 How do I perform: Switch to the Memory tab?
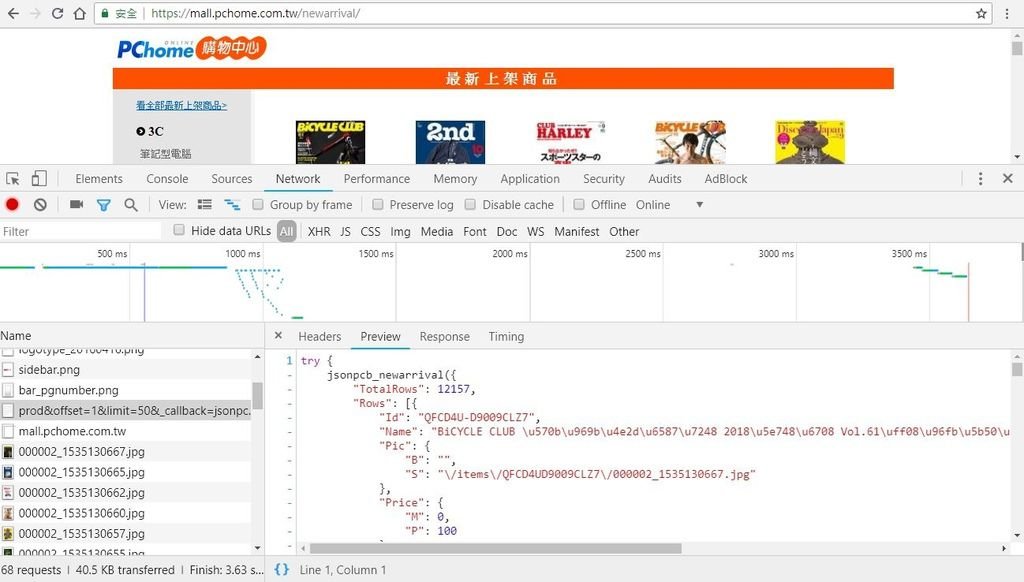(455, 179)
